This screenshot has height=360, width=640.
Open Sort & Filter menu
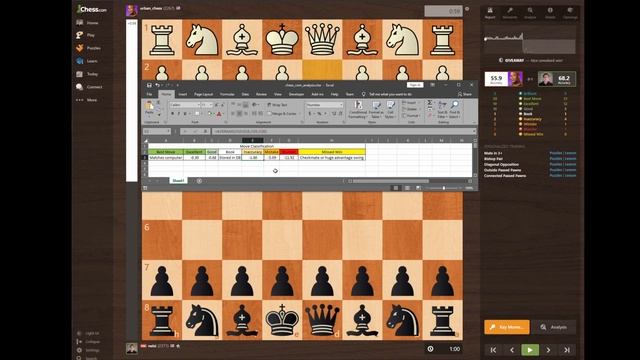click(x=442, y=109)
